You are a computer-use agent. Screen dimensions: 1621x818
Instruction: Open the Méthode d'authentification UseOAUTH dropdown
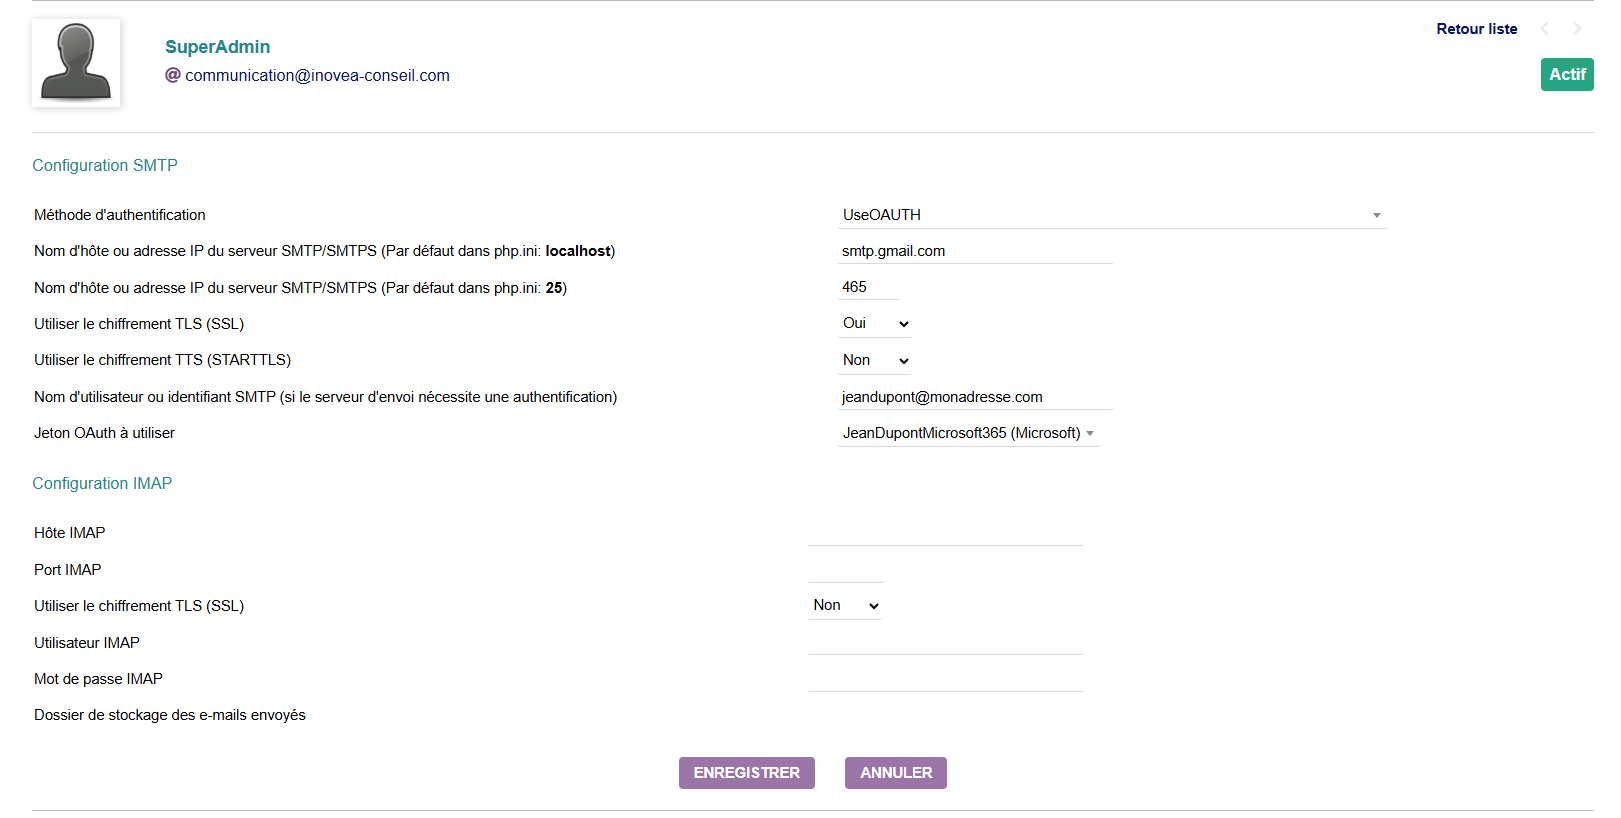click(x=1111, y=215)
